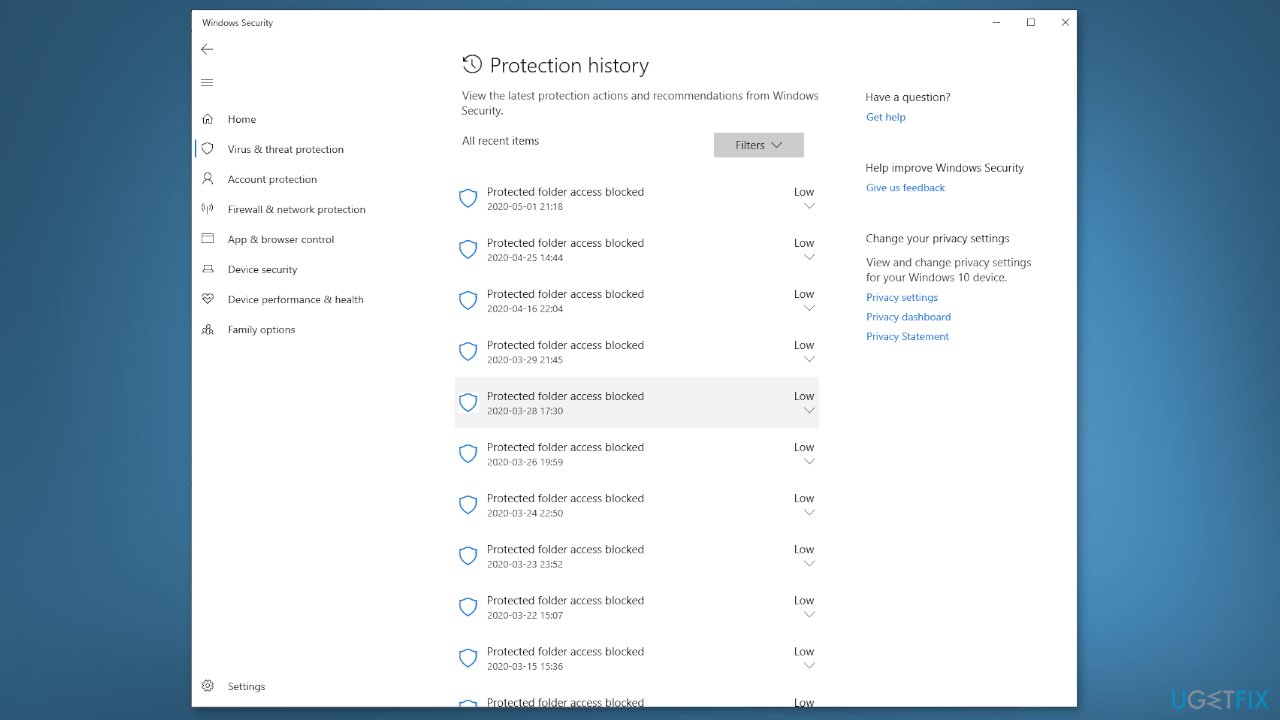Click the Family options icon
This screenshot has height=720, width=1280.
click(207, 329)
